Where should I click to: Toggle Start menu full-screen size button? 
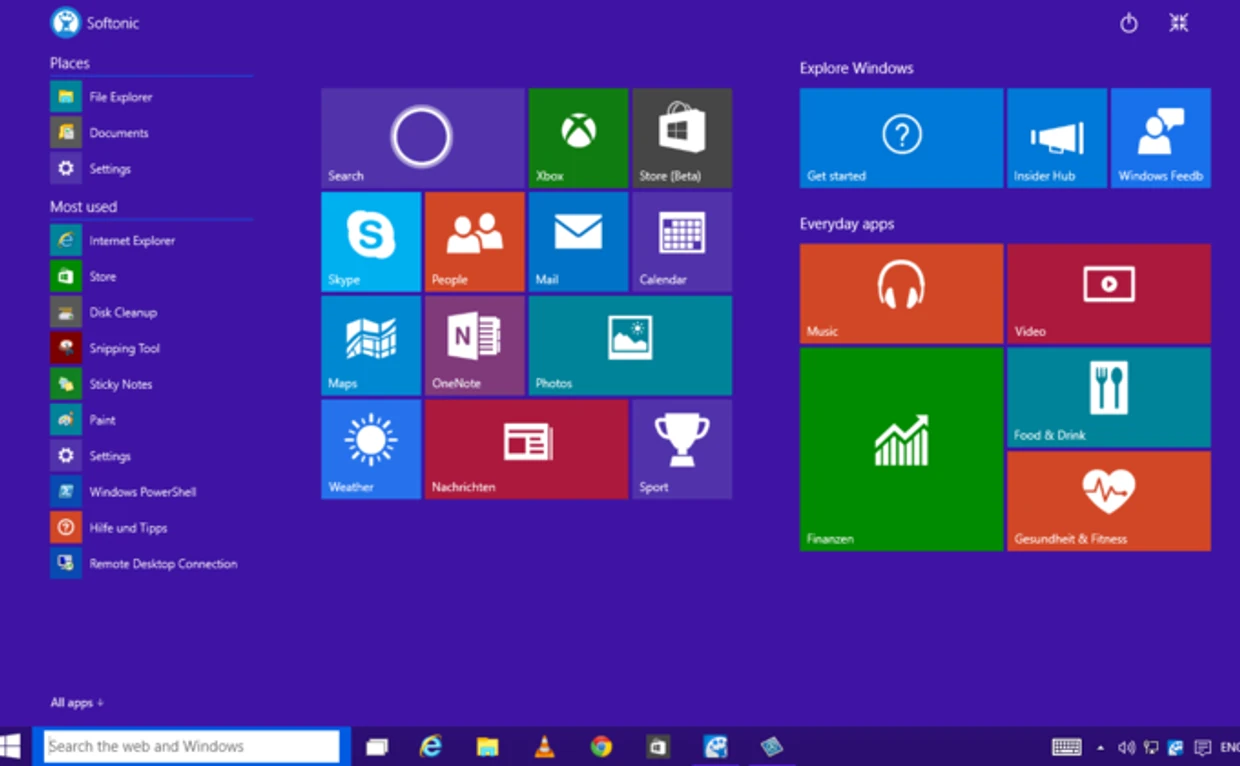(x=1179, y=23)
